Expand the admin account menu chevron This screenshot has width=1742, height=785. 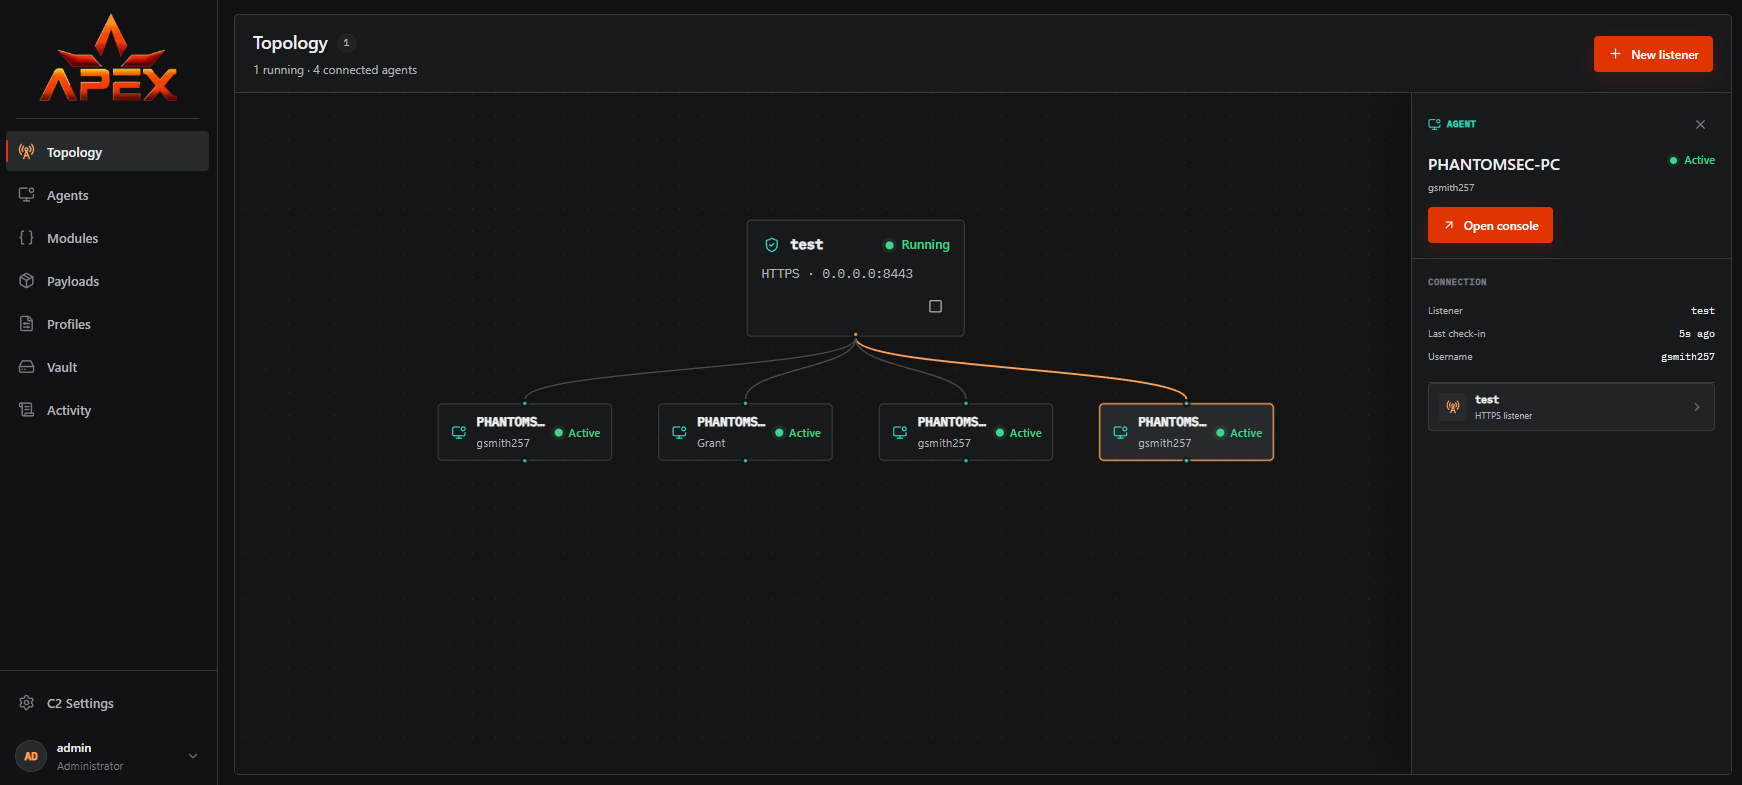point(193,756)
